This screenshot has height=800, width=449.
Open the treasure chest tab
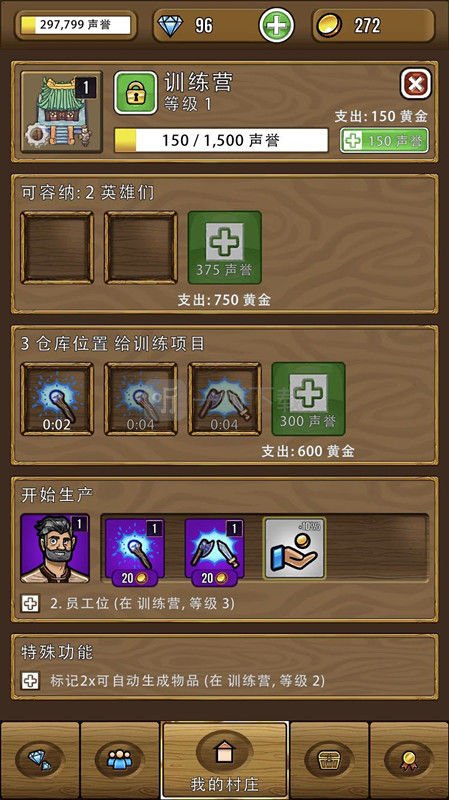click(329, 760)
